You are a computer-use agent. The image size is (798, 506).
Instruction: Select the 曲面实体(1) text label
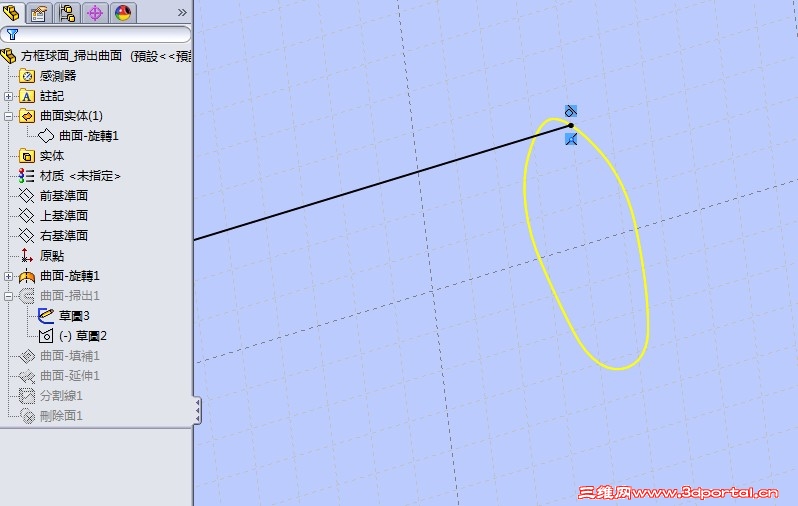(71, 116)
